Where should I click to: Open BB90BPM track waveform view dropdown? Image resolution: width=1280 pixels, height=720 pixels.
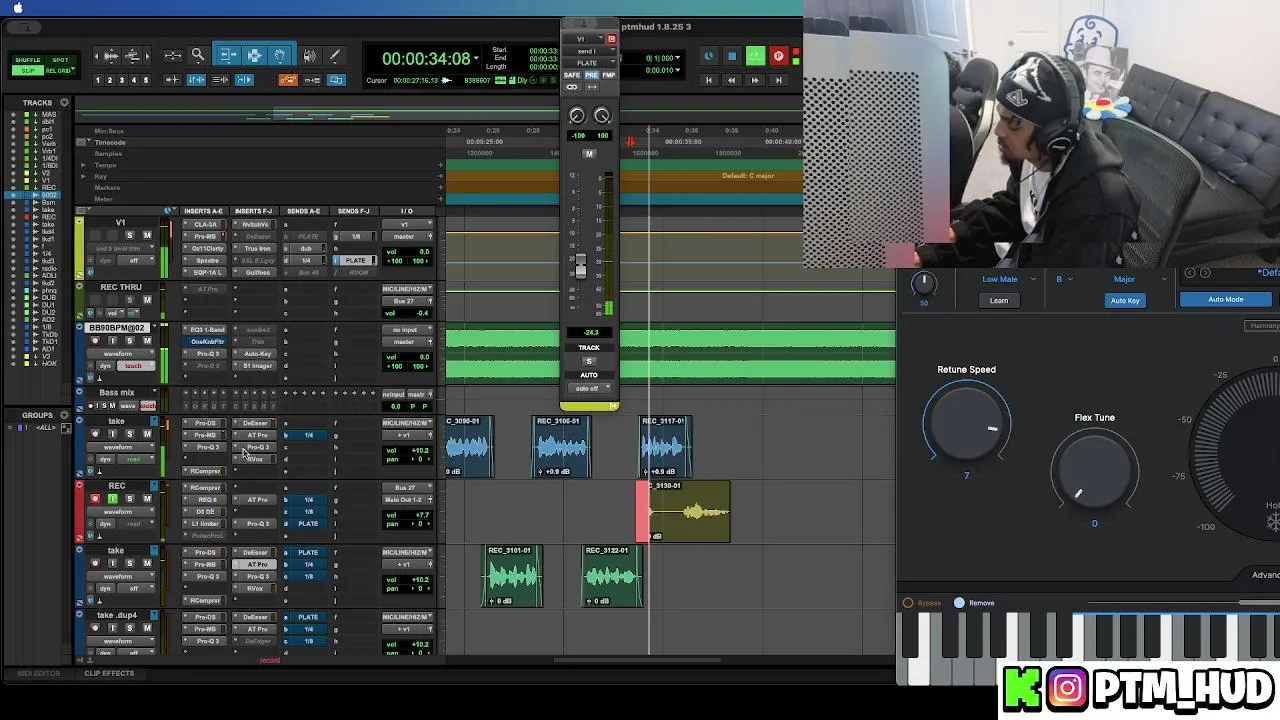[x=120, y=354]
